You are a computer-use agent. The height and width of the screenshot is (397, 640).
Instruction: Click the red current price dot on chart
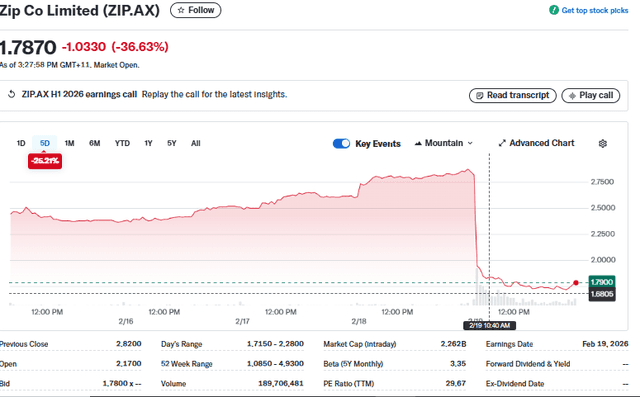tap(576, 282)
